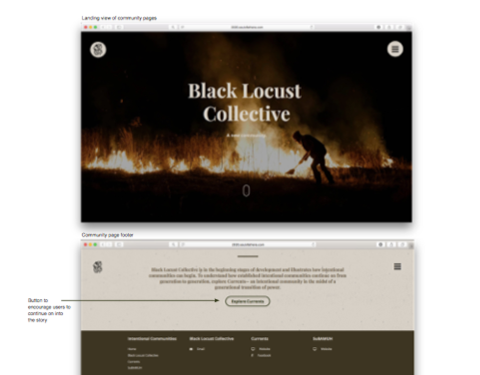Click the reload icon in upper address bar
The width and height of the screenshot is (480, 375).
[312, 27]
